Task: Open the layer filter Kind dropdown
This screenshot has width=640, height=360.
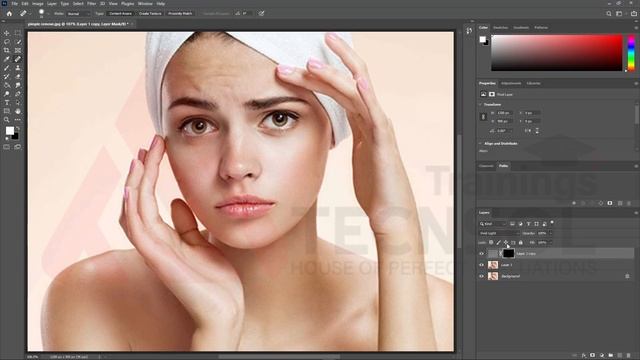Action: pyautogui.click(x=493, y=224)
